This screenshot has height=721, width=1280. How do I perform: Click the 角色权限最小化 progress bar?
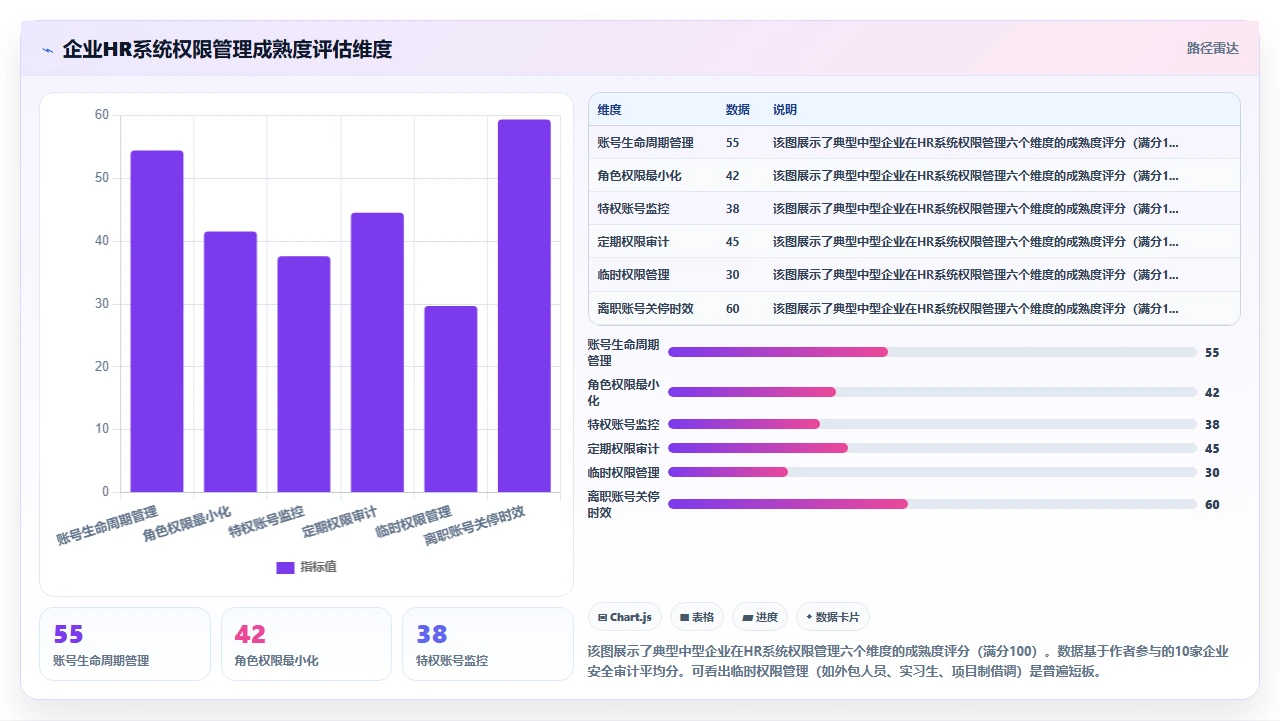[x=932, y=392]
